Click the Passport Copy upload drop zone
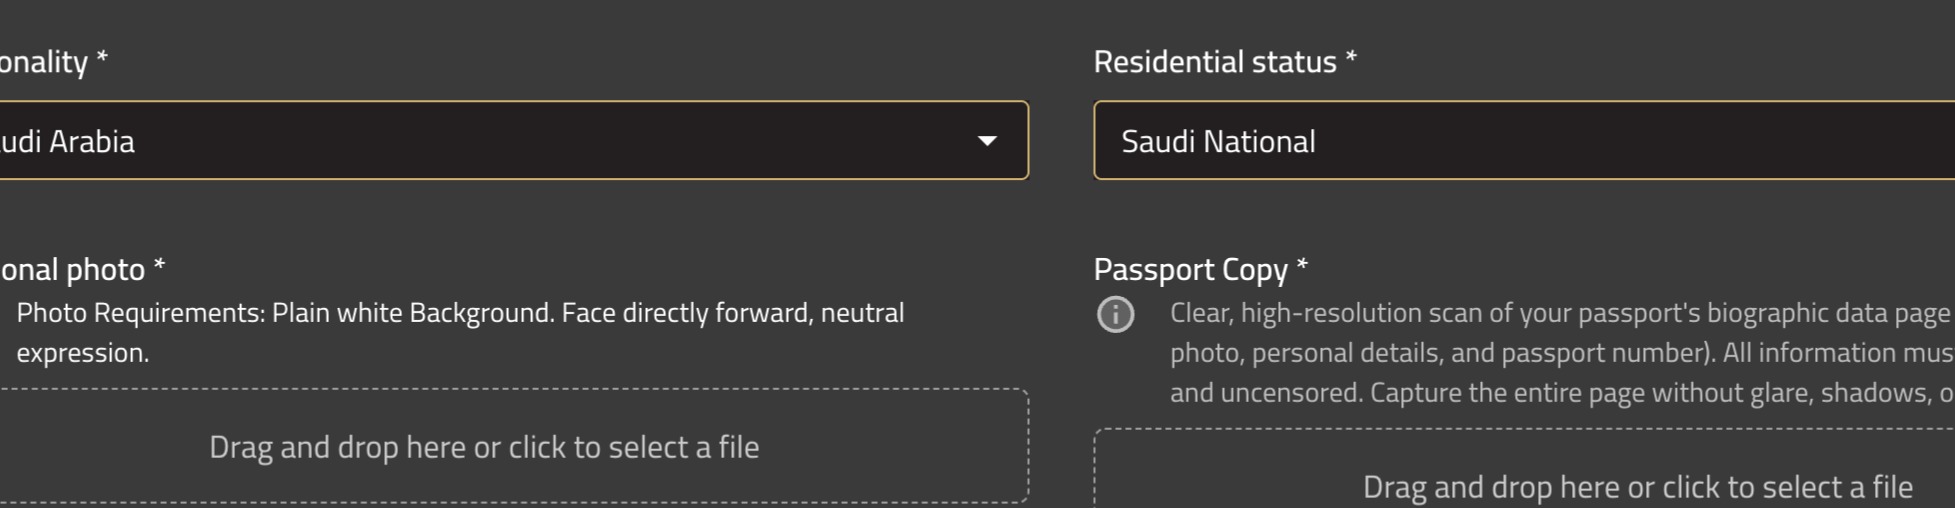 coord(1524,468)
